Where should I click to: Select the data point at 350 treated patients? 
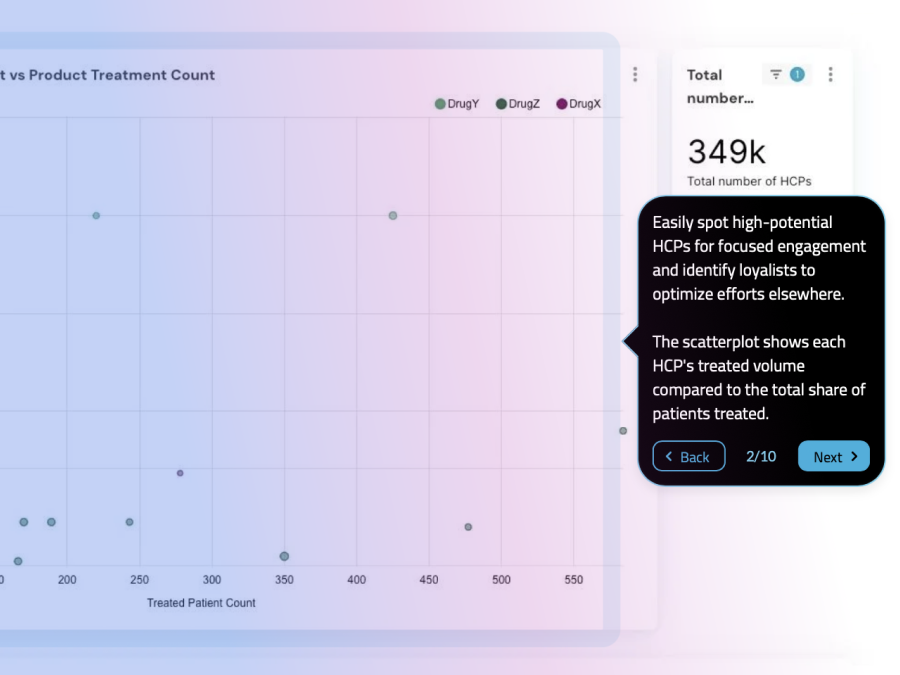(x=284, y=556)
